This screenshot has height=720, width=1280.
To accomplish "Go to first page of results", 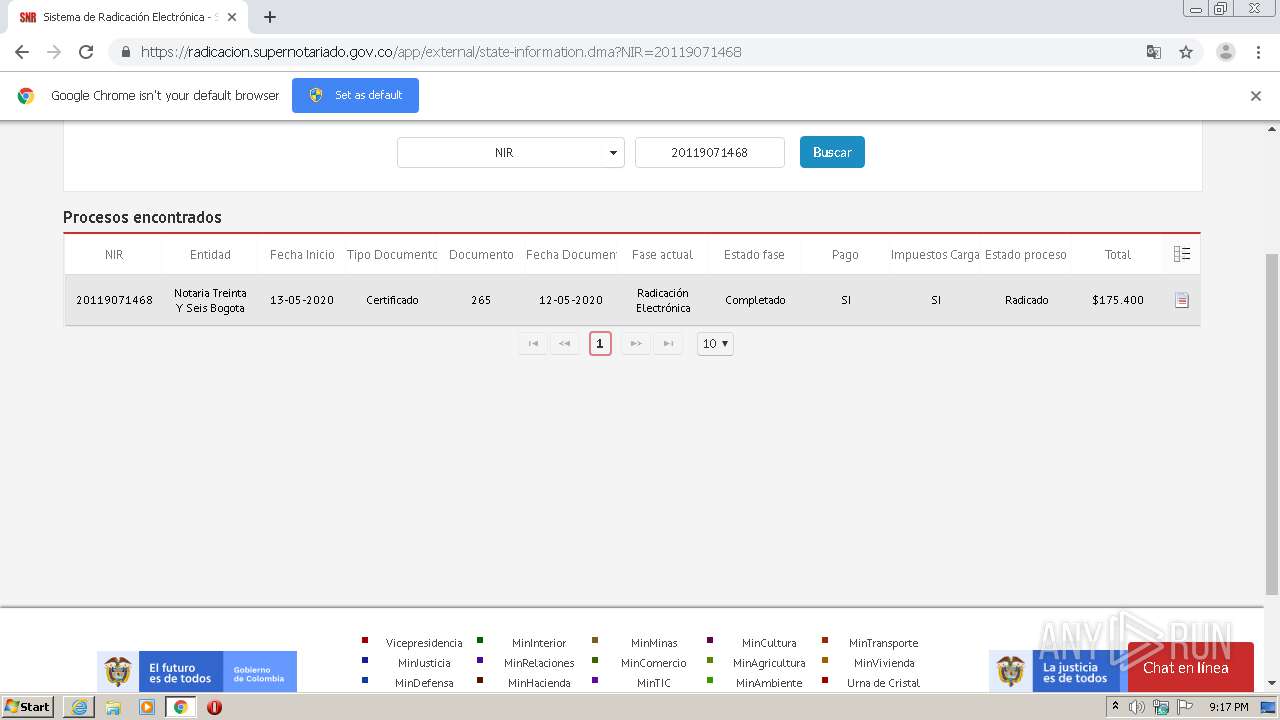I will [533, 343].
